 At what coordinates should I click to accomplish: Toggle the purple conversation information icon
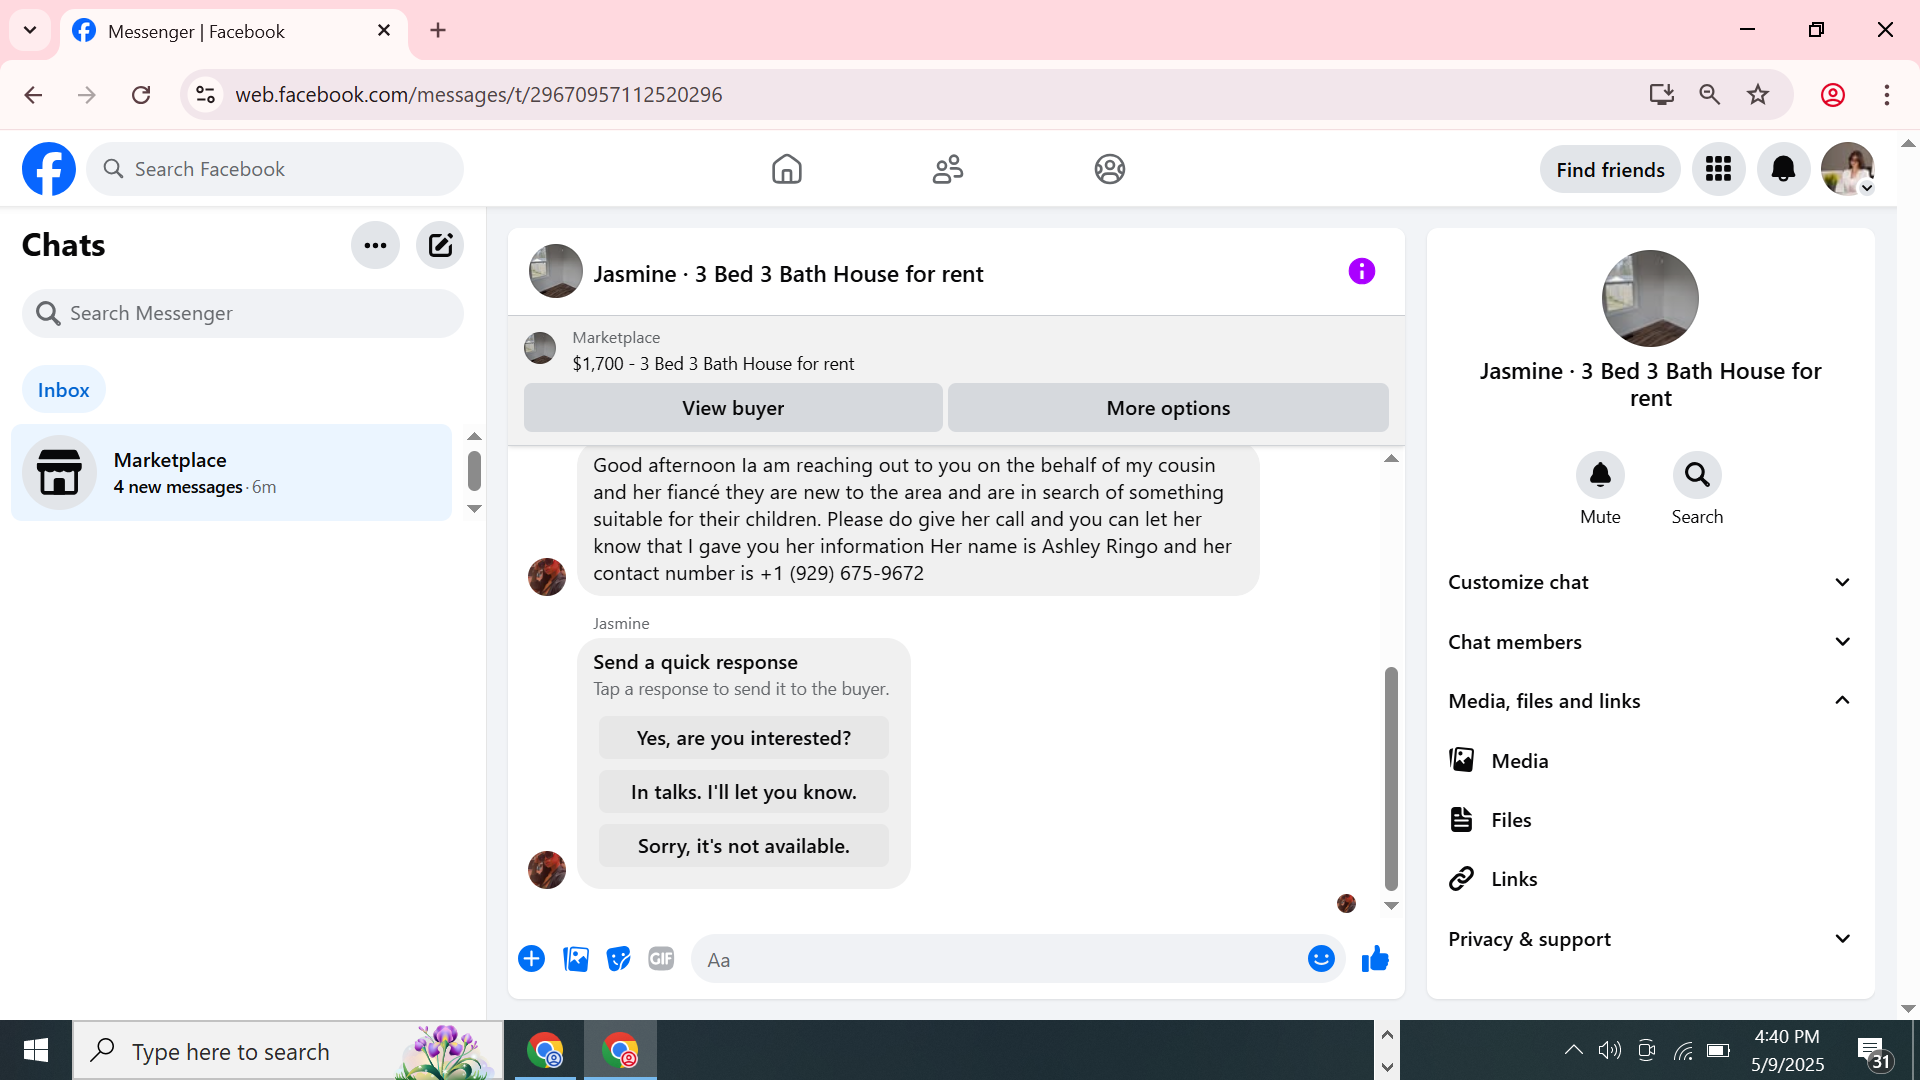click(1361, 271)
